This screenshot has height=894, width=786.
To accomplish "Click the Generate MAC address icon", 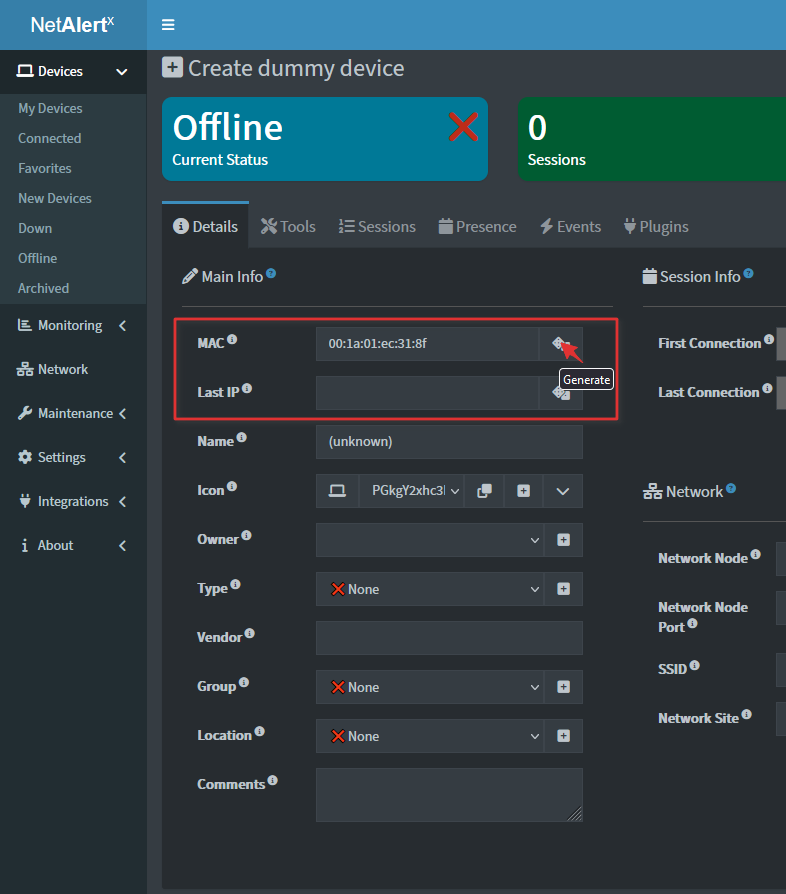I will [560, 344].
